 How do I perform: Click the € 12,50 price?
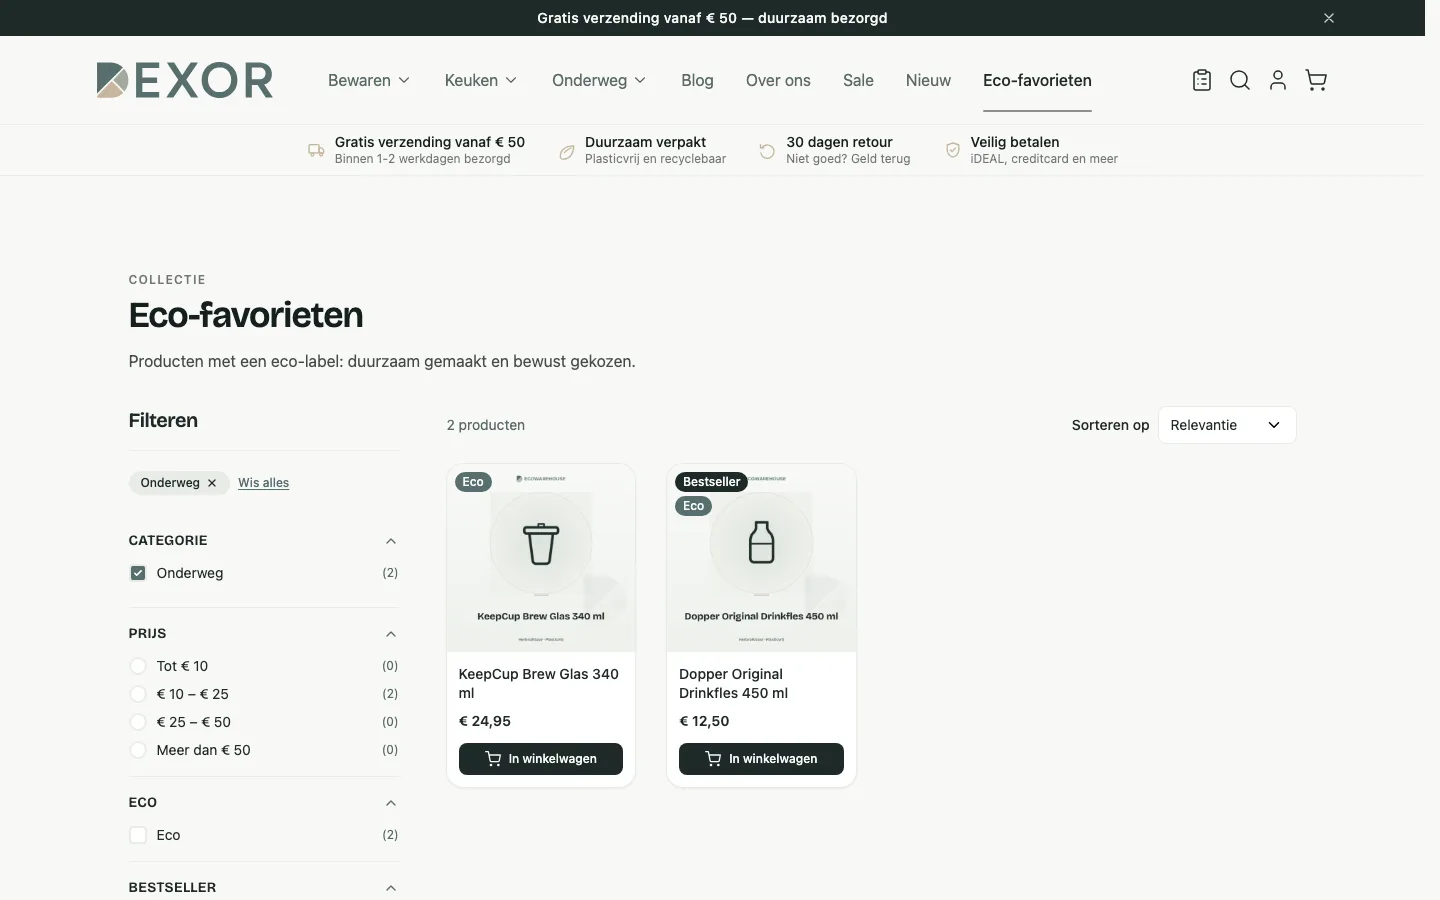pos(704,721)
